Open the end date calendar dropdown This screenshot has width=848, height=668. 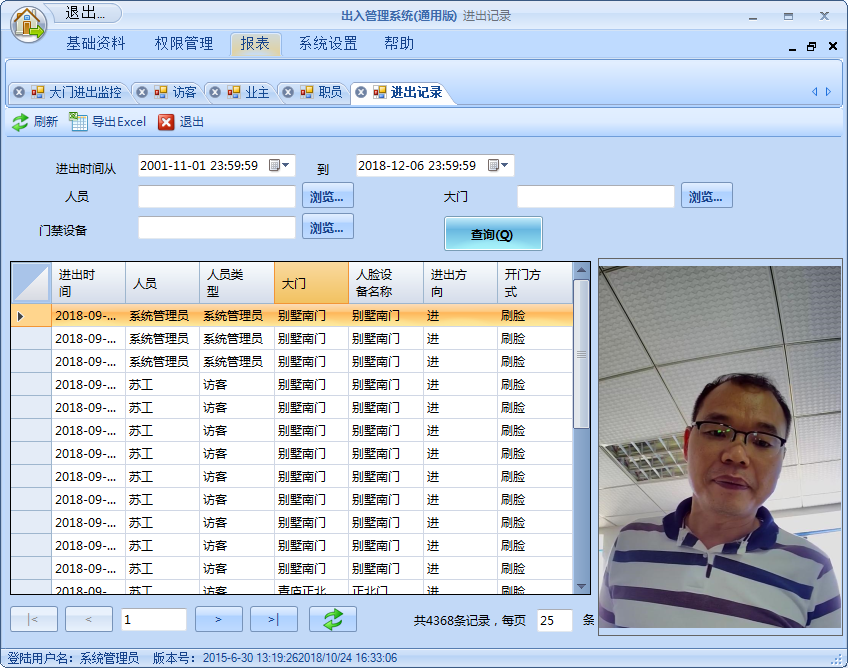499,165
